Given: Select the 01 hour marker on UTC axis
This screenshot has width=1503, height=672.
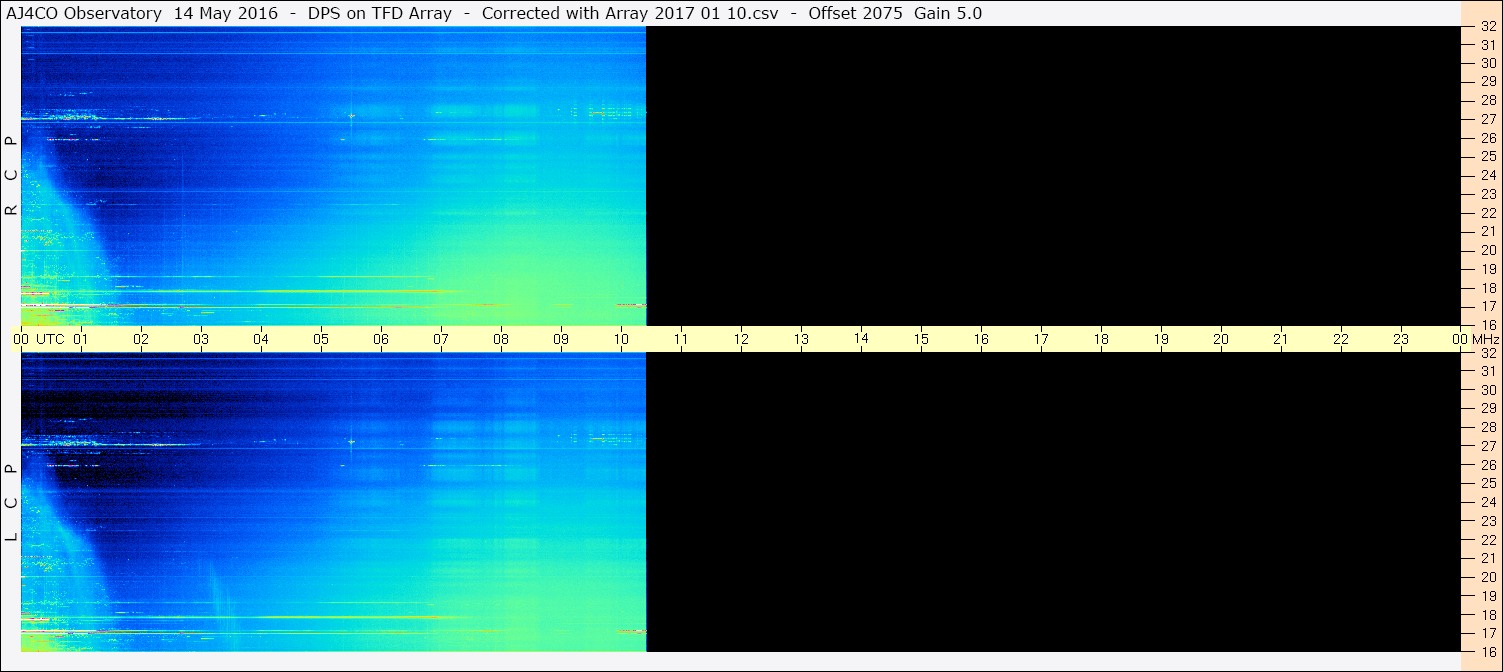Looking at the screenshot, I should [81, 339].
